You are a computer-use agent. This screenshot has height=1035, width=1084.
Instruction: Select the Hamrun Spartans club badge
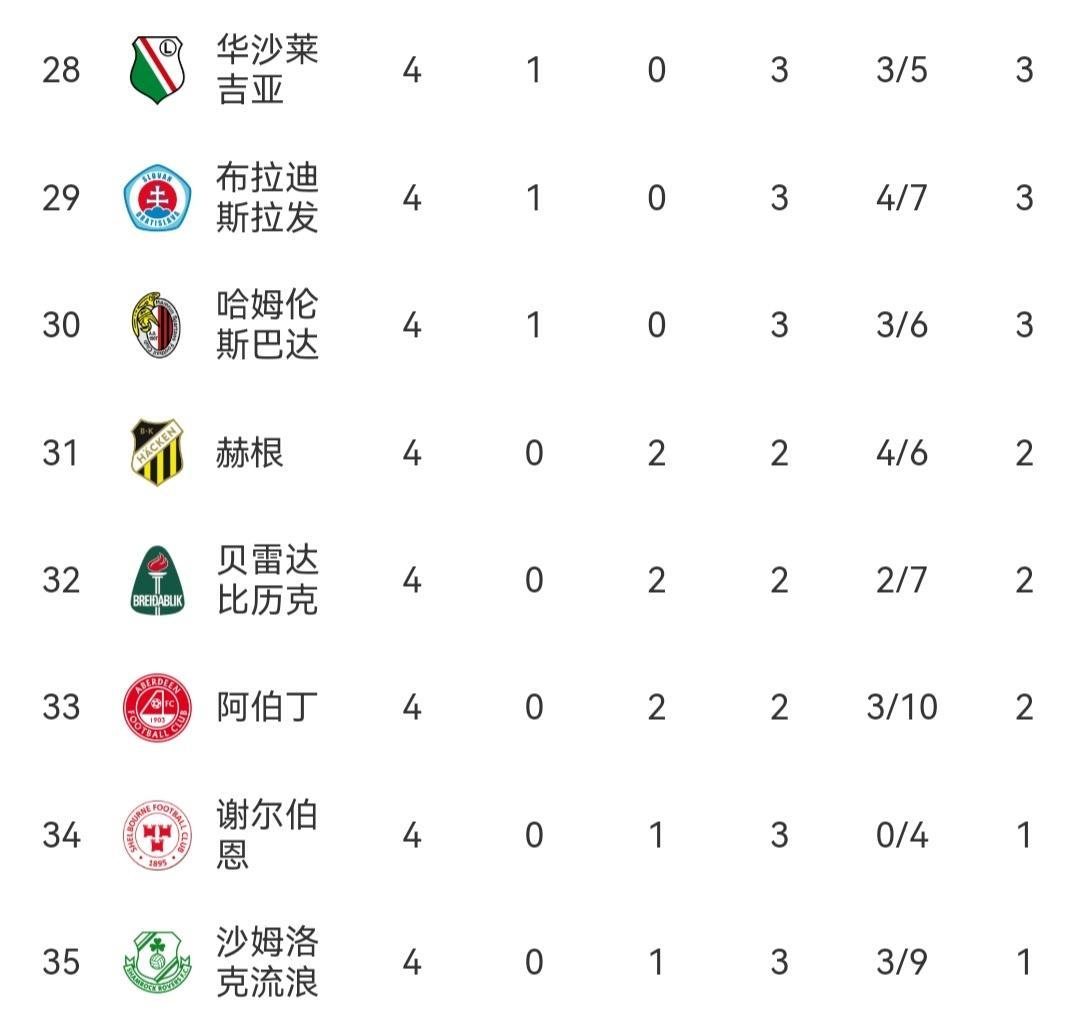[x=158, y=325]
